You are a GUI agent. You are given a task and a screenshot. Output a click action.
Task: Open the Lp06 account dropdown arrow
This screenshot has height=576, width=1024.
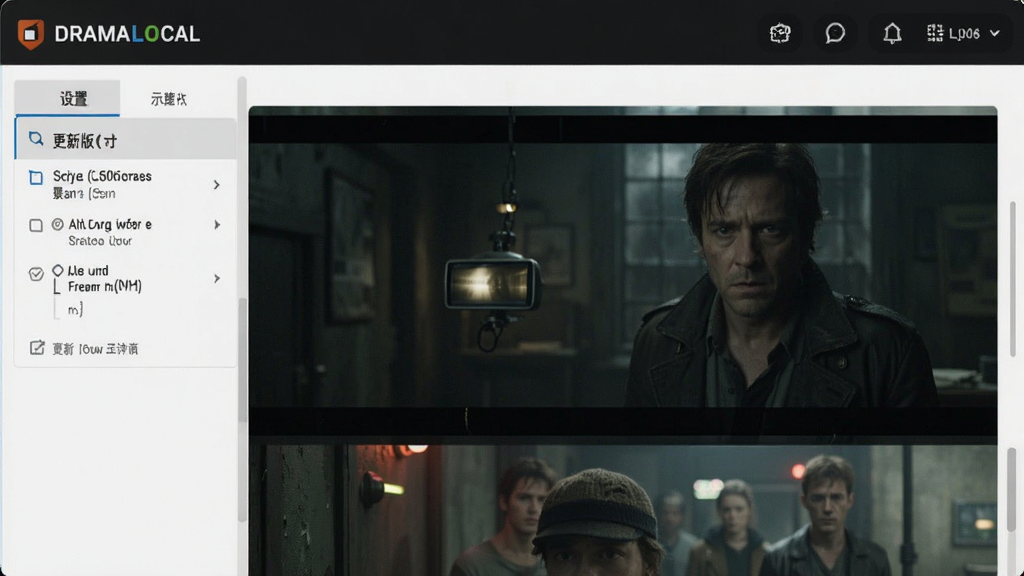(x=995, y=33)
